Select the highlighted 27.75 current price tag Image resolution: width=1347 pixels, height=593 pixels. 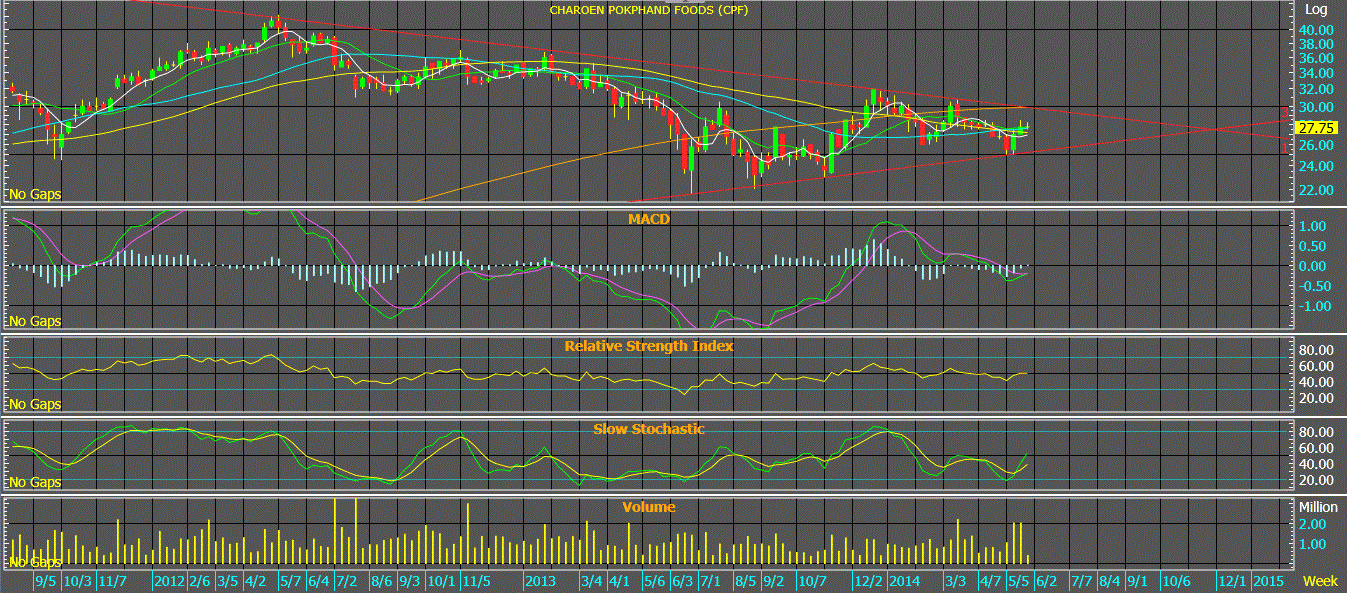pyautogui.click(x=1314, y=128)
